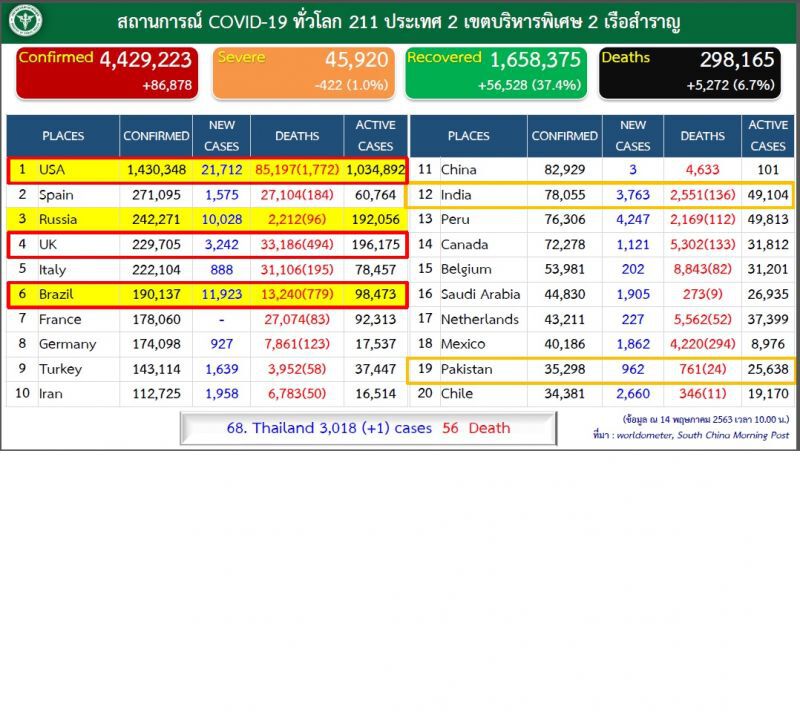Select the Chile country name
800x712 pixels.
[x=456, y=394]
